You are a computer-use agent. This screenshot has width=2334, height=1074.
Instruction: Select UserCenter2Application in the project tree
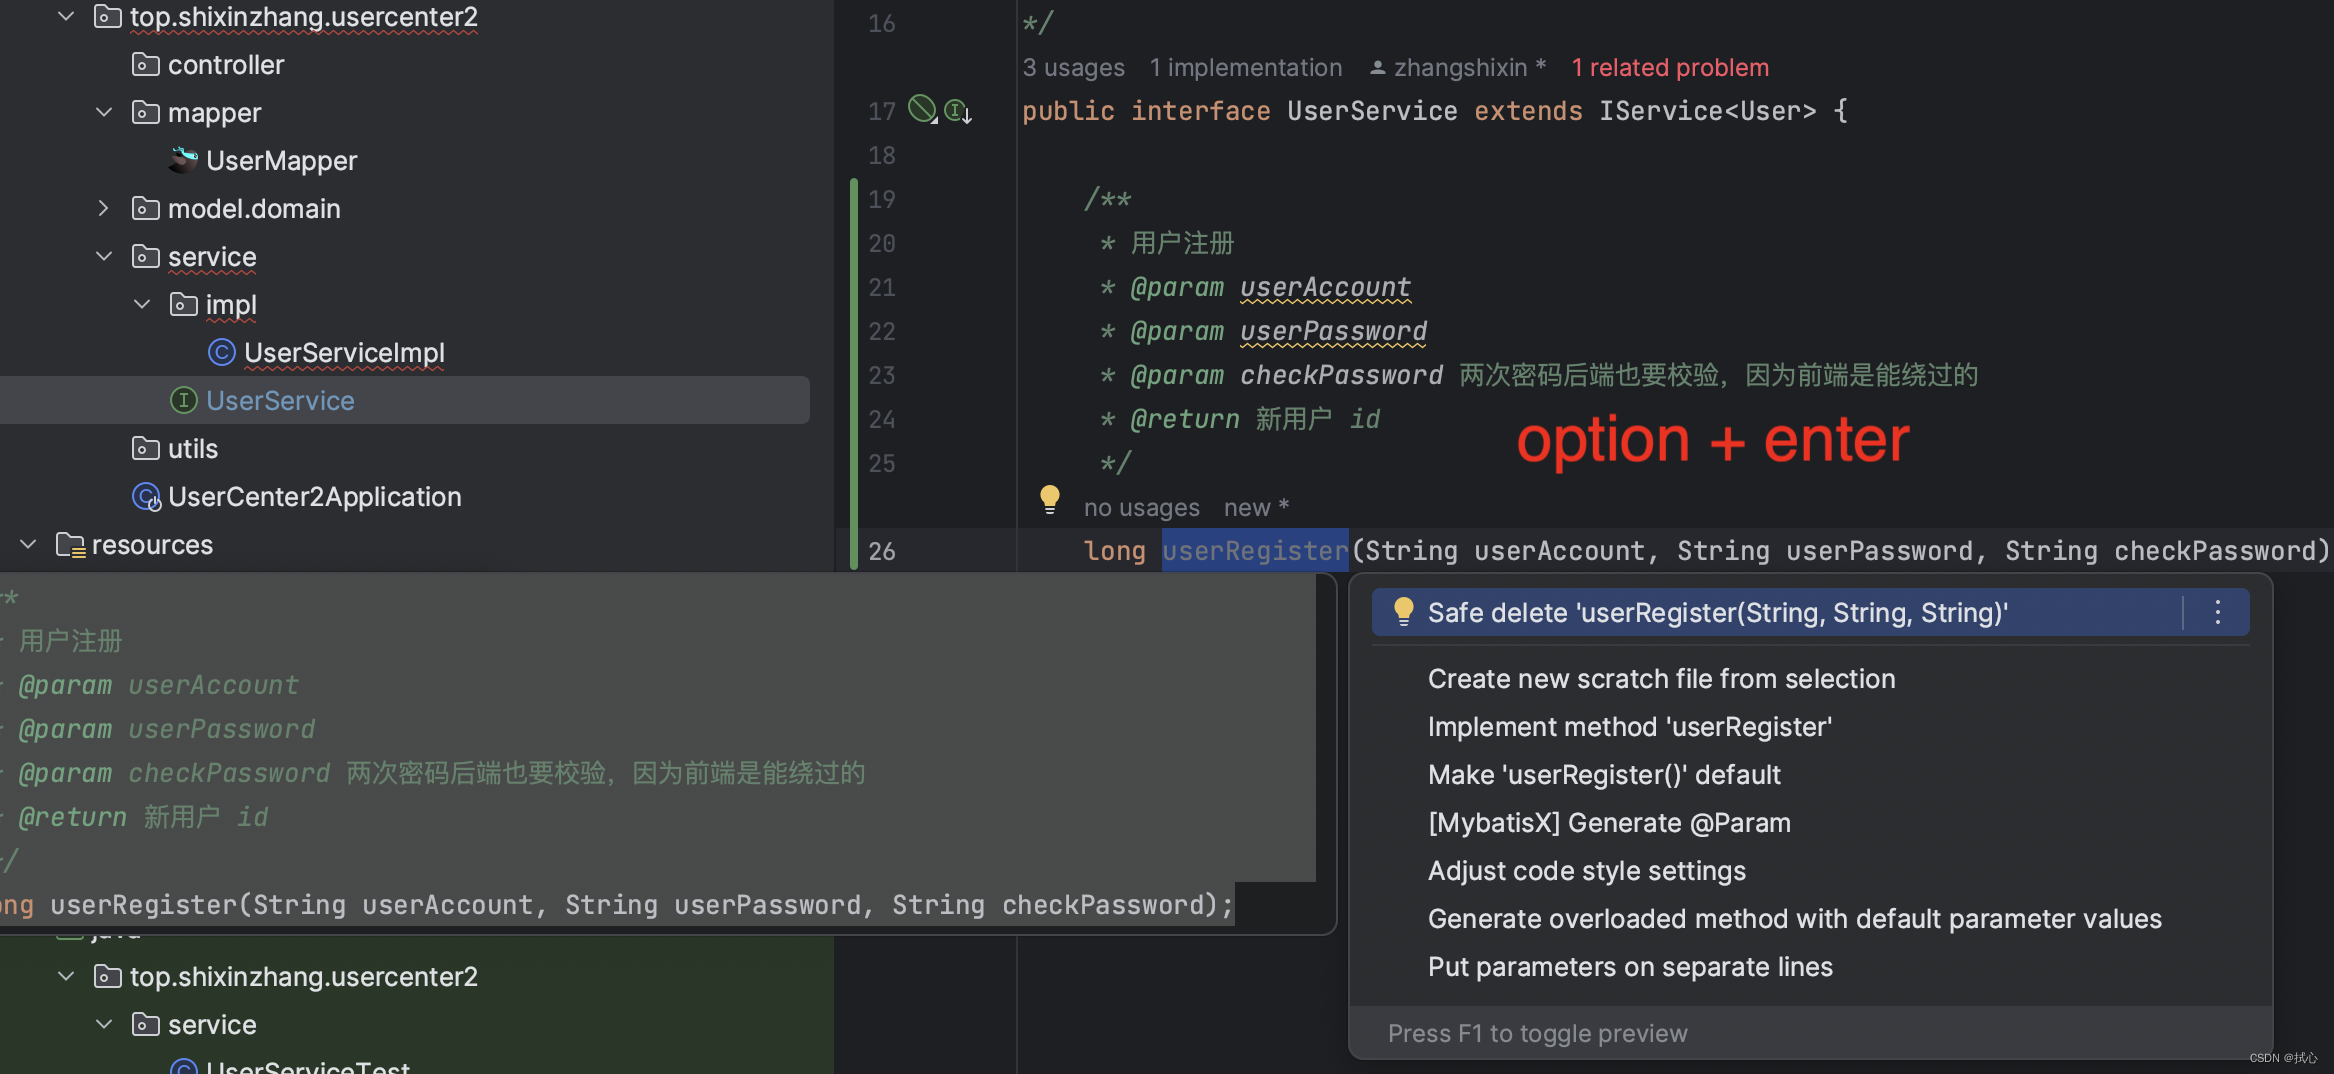[x=315, y=496]
